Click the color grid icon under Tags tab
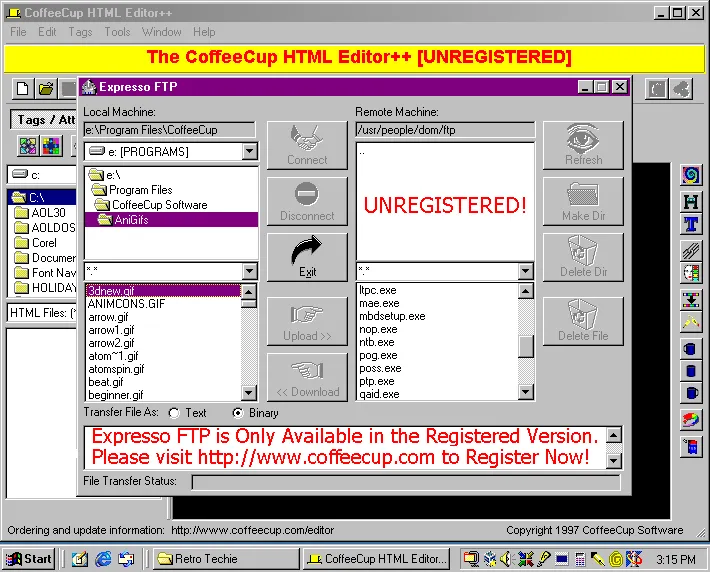710x572 pixels. click(51, 146)
